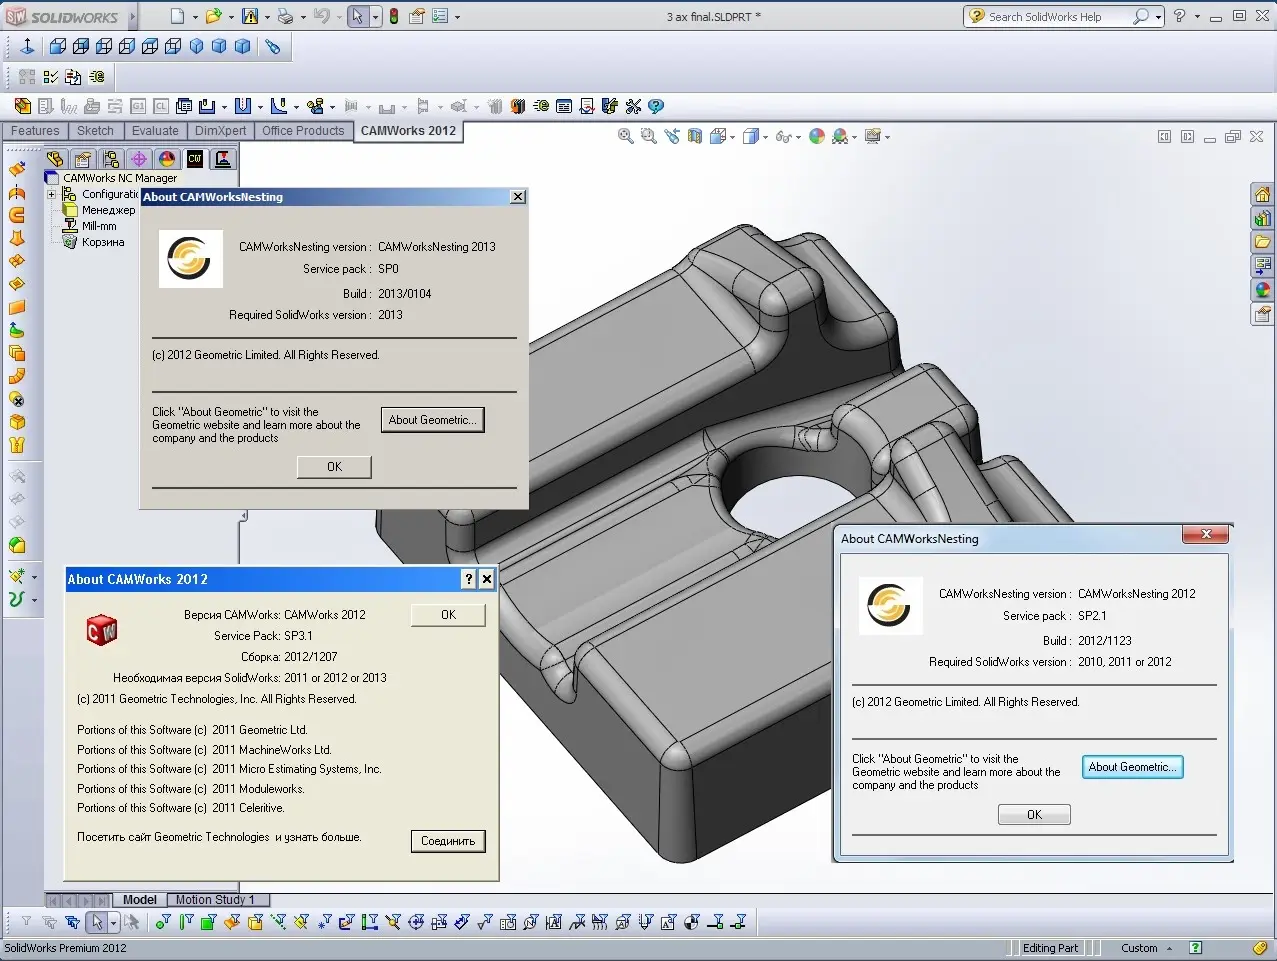This screenshot has height=961, width=1277.
Task: Open the View Settings monitor dropdown
Action: tap(887, 137)
